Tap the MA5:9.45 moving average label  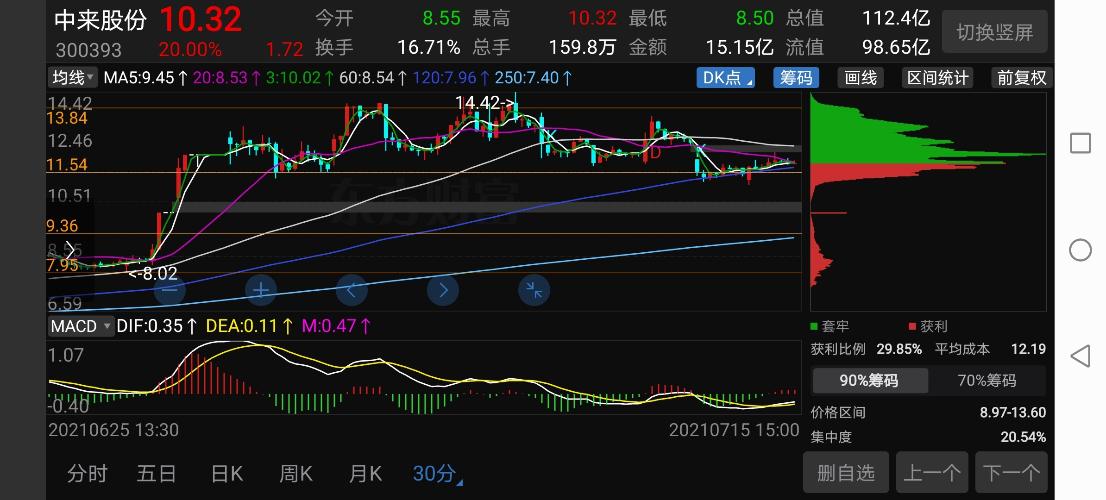click(x=146, y=78)
